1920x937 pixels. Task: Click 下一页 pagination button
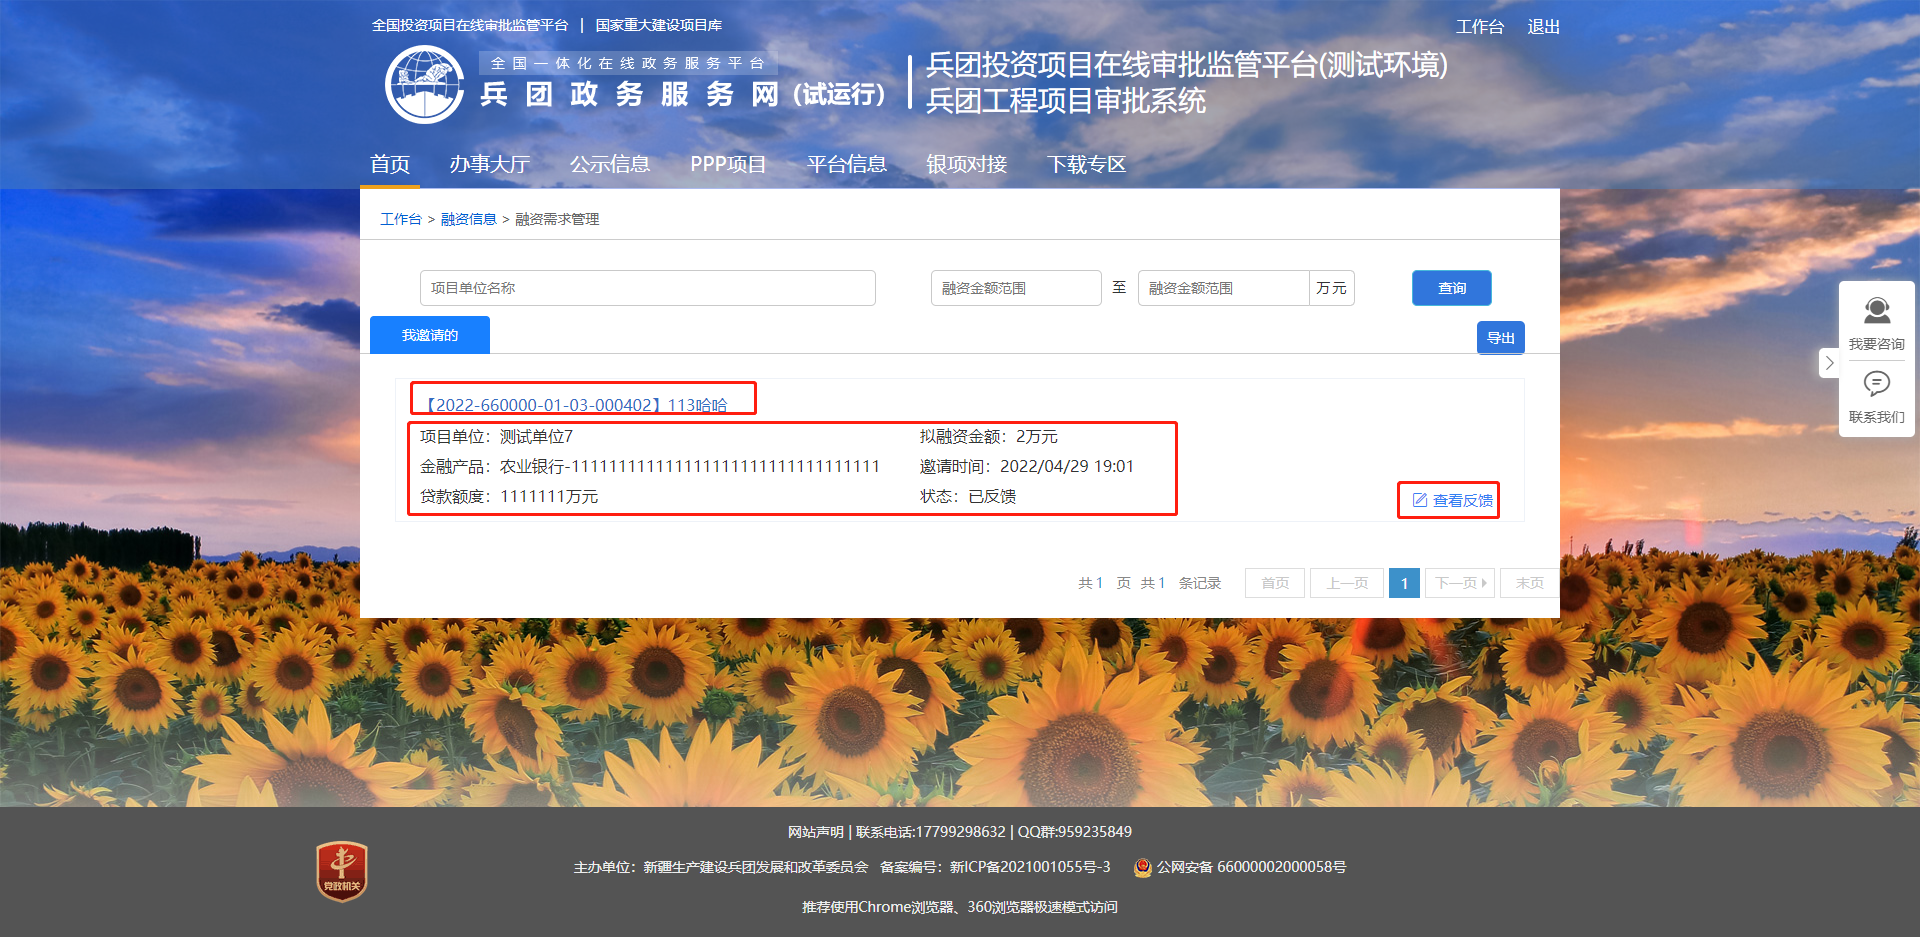click(x=1460, y=583)
